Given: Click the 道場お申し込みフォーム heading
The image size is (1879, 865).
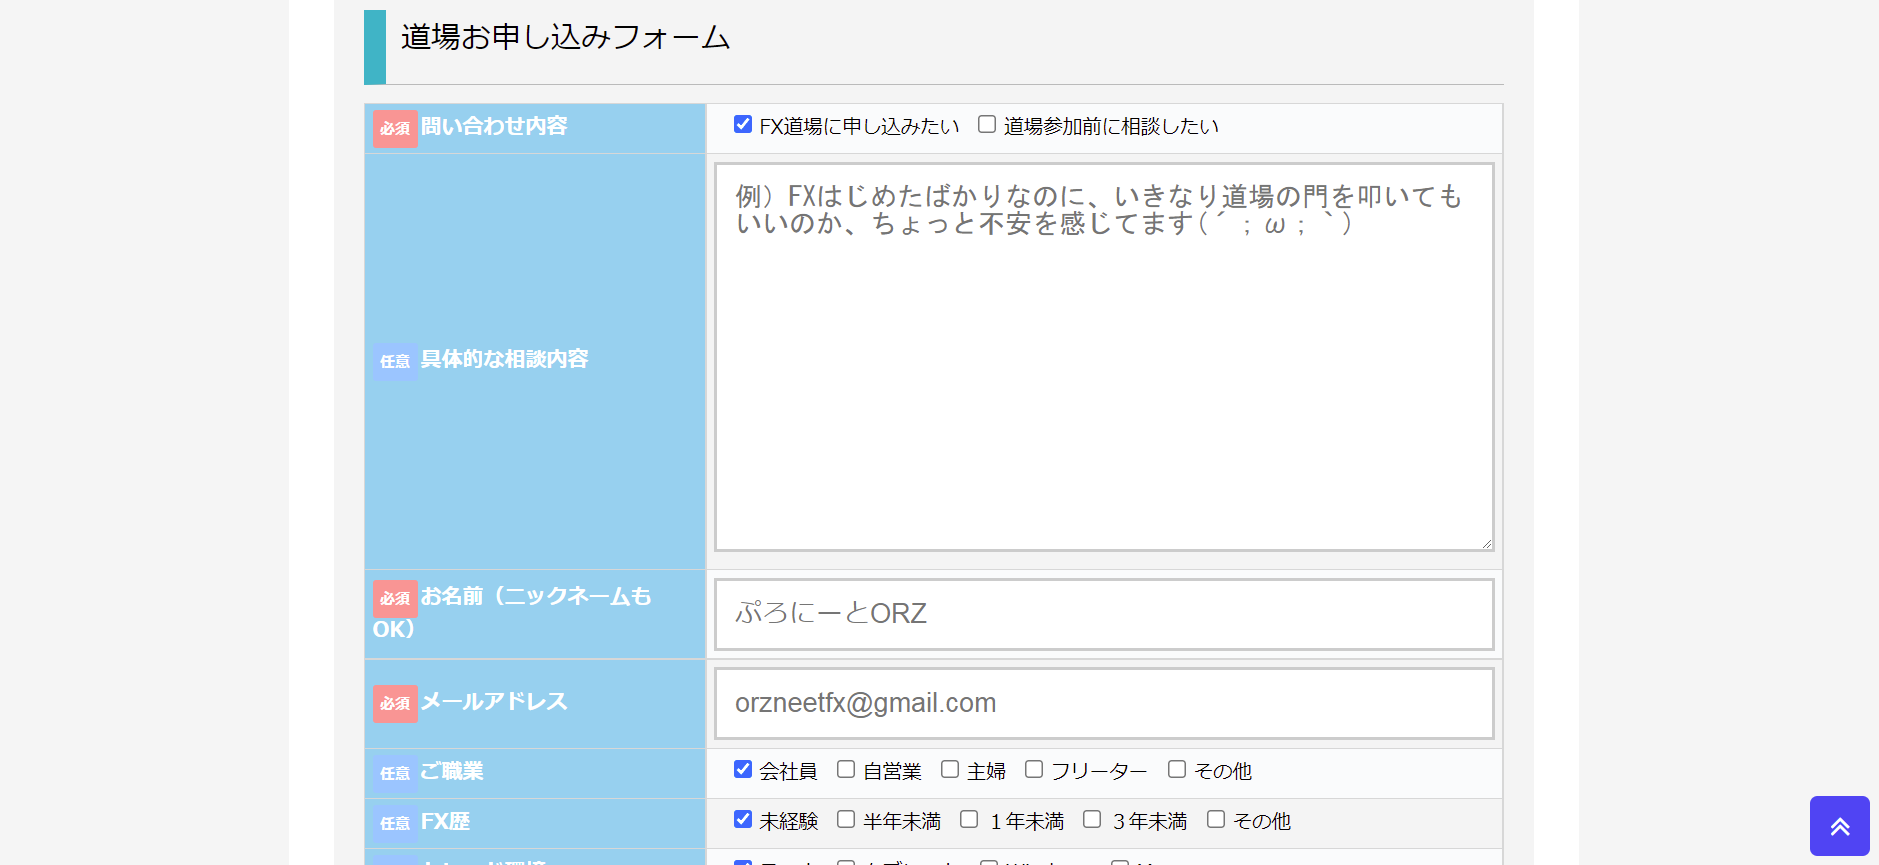Looking at the screenshot, I should tap(565, 38).
